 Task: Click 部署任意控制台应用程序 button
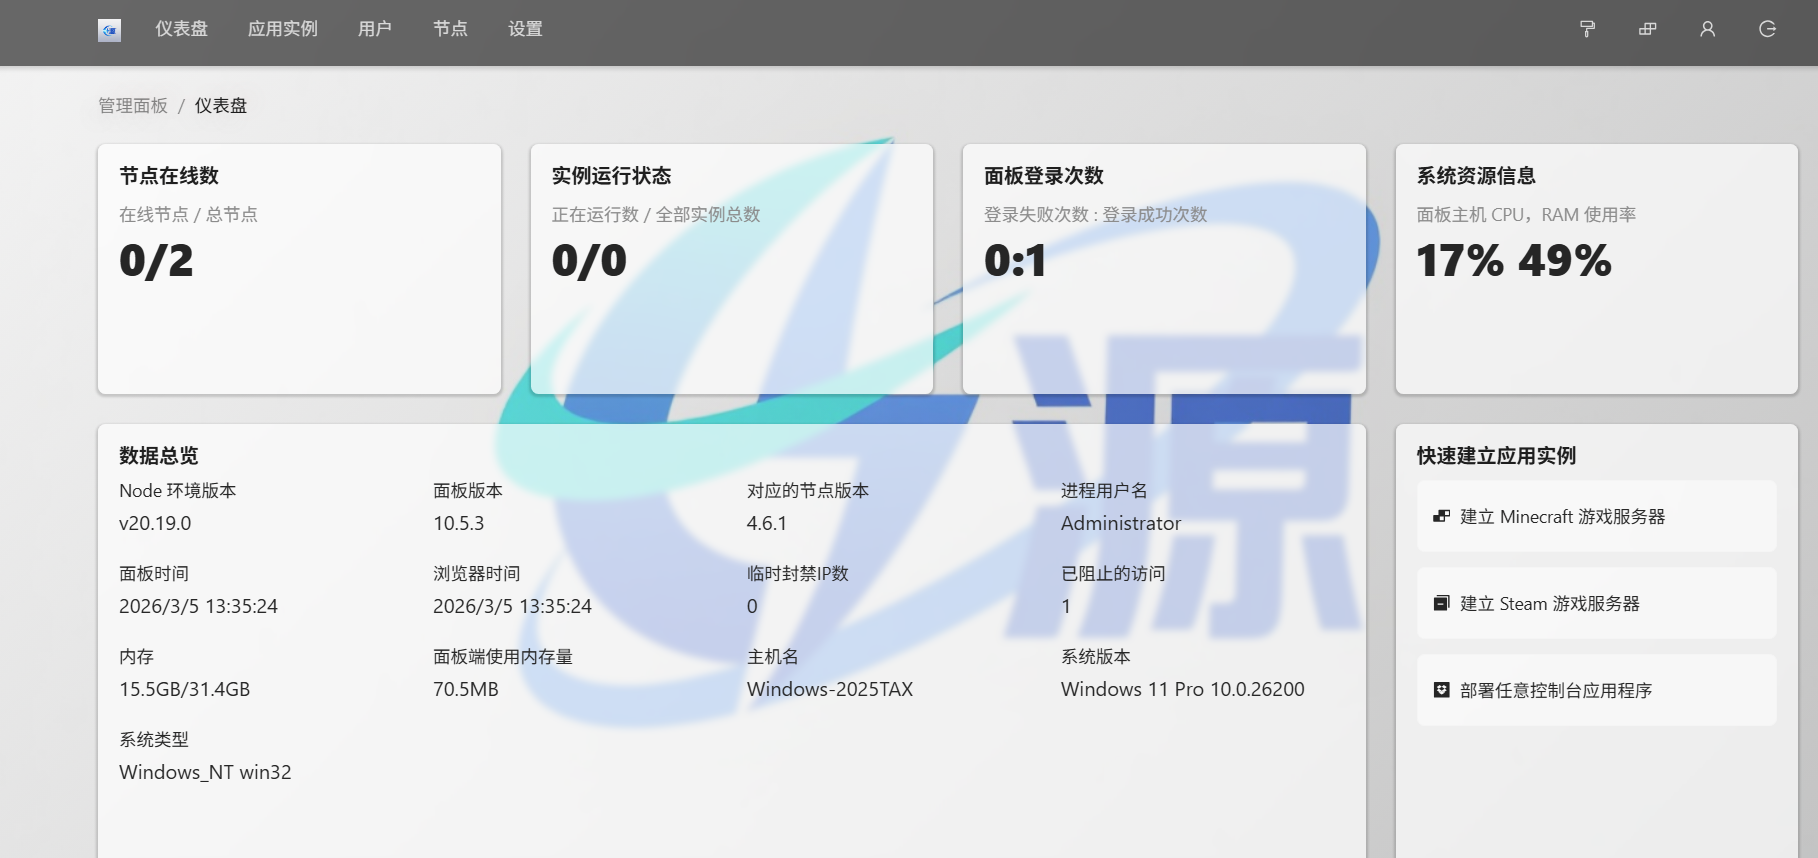(x=1596, y=690)
